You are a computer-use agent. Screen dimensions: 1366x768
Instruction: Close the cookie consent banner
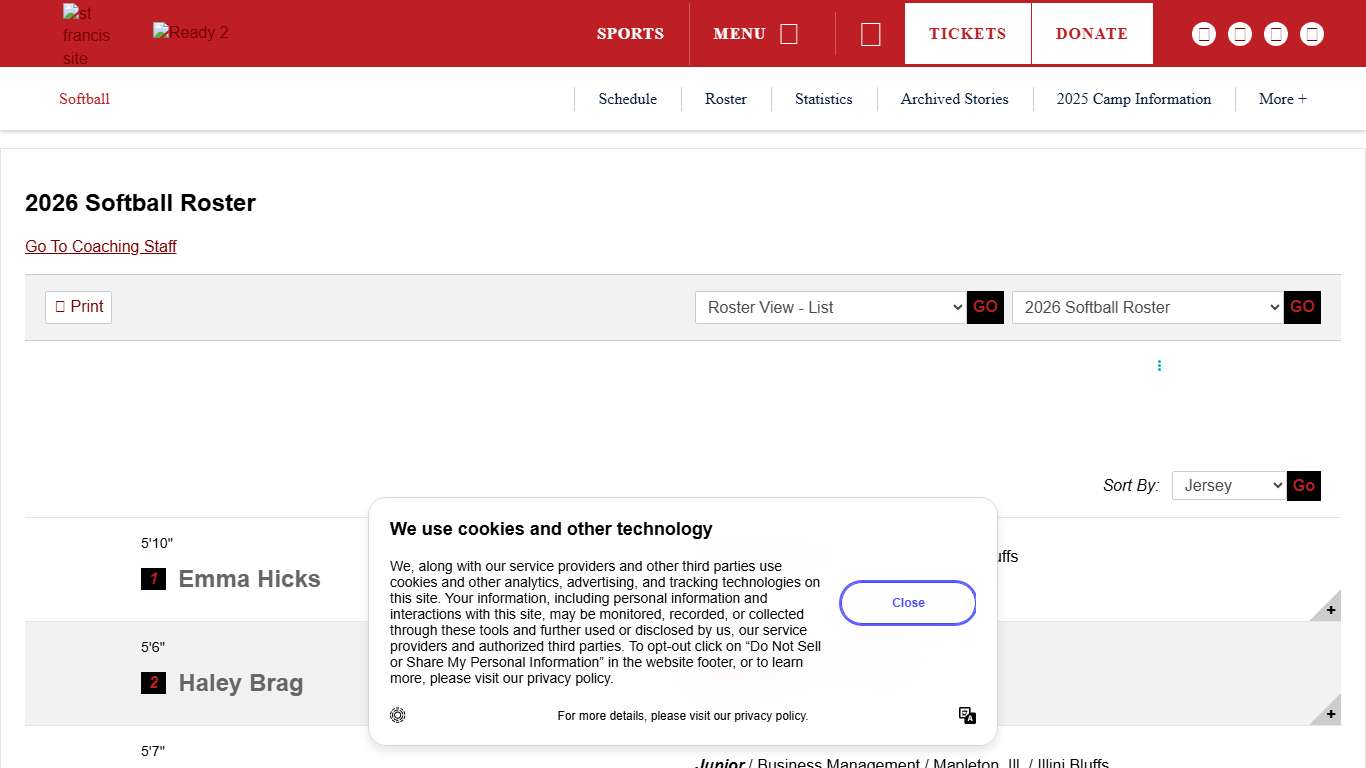907,603
